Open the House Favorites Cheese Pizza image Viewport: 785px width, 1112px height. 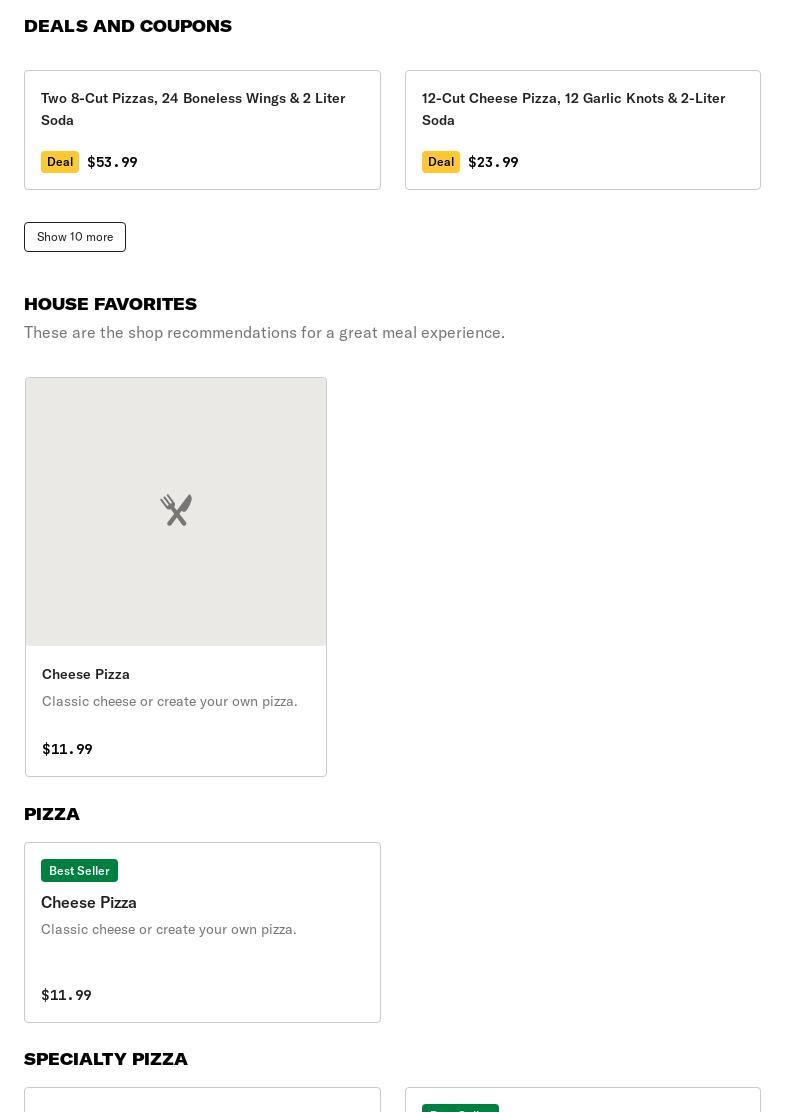point(176,511)
